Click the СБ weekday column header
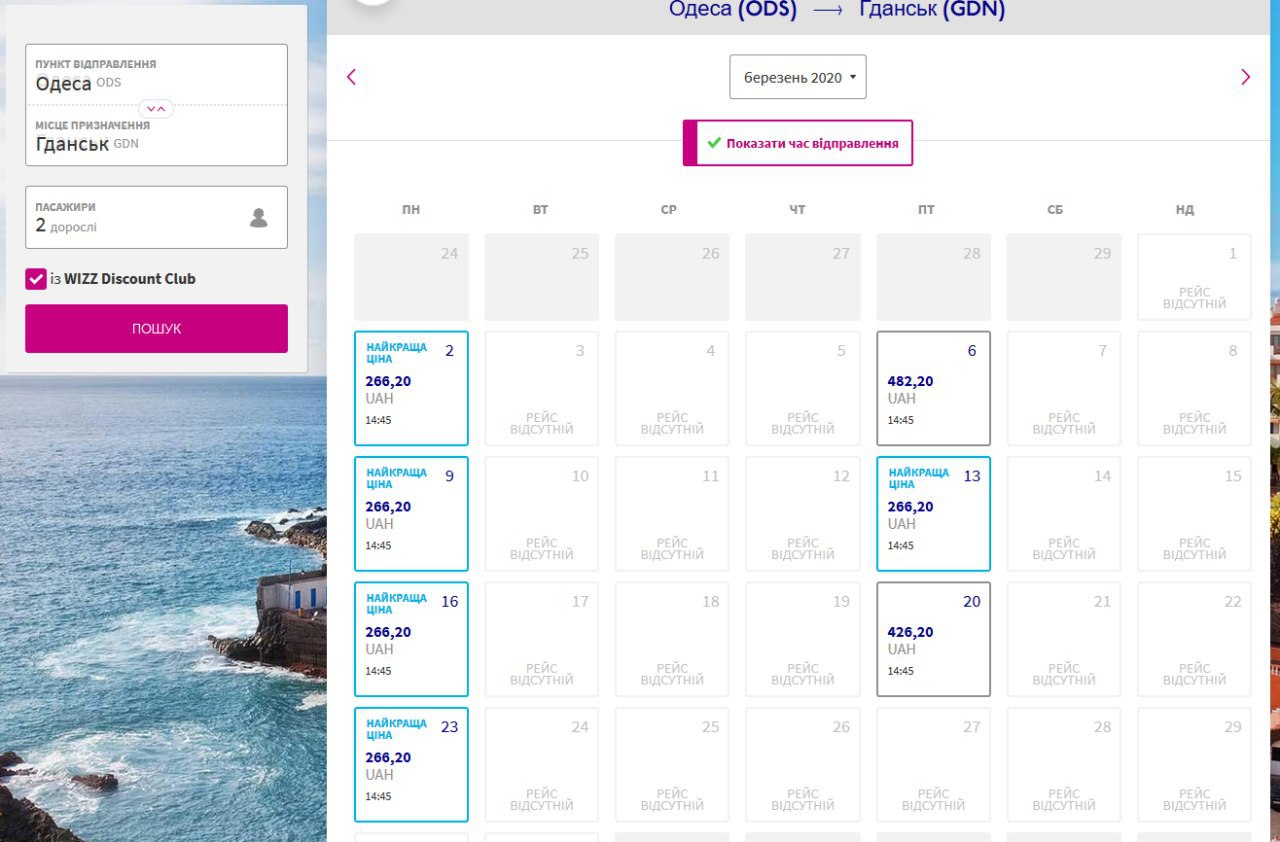Screen dimensions: 1280x842 tap(1055, 210)
